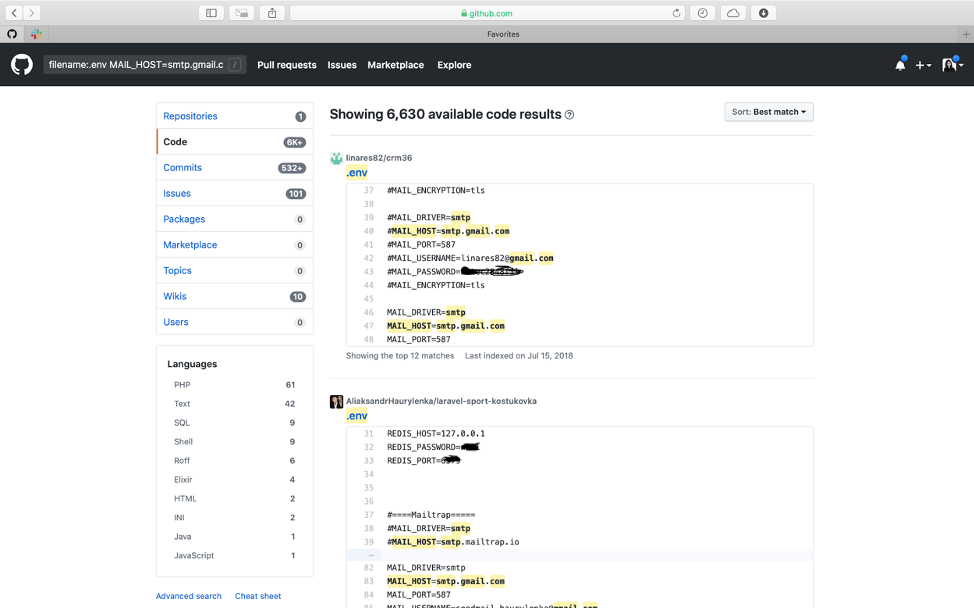Expand the plus create-new menu
This screenshot has width=974, height=608.
pos(922,65)
